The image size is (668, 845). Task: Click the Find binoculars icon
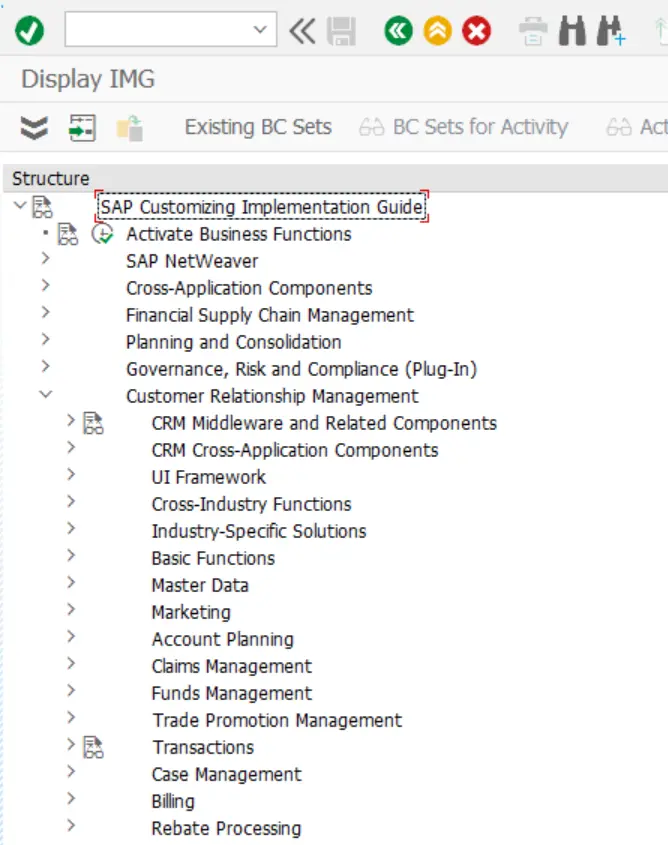click(x=572, y=31)
